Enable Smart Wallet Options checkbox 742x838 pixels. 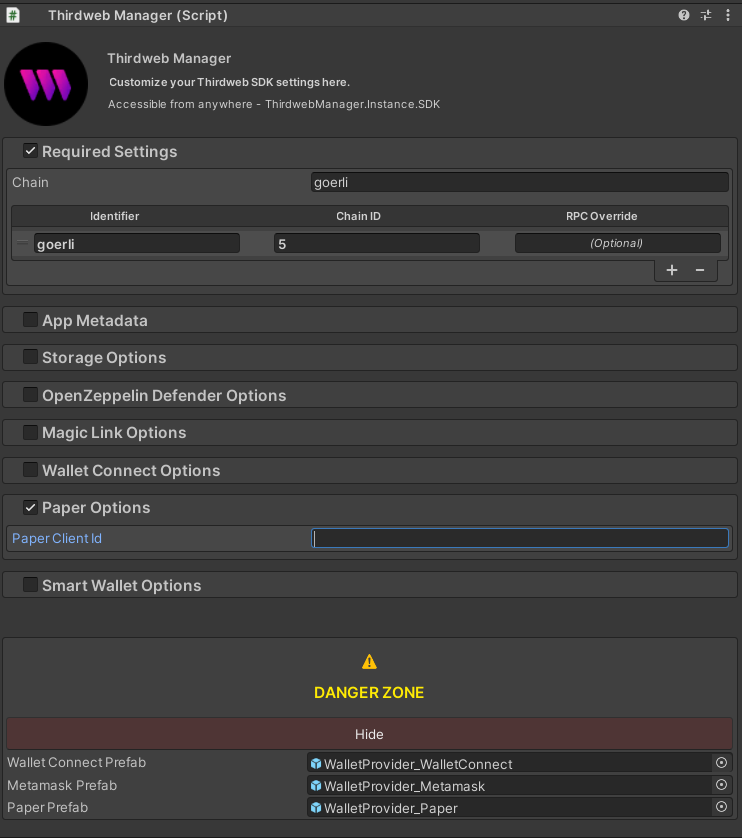pos(30,585)
